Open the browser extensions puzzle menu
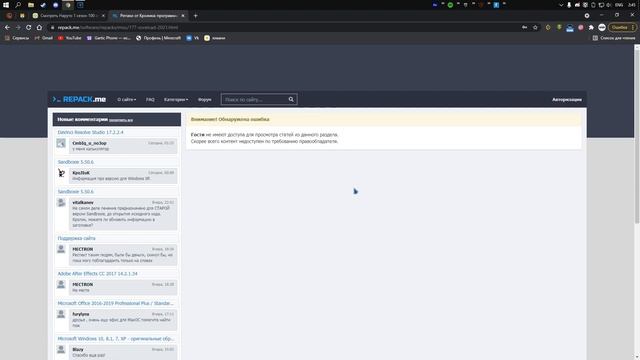 click(x=591, y=27)
